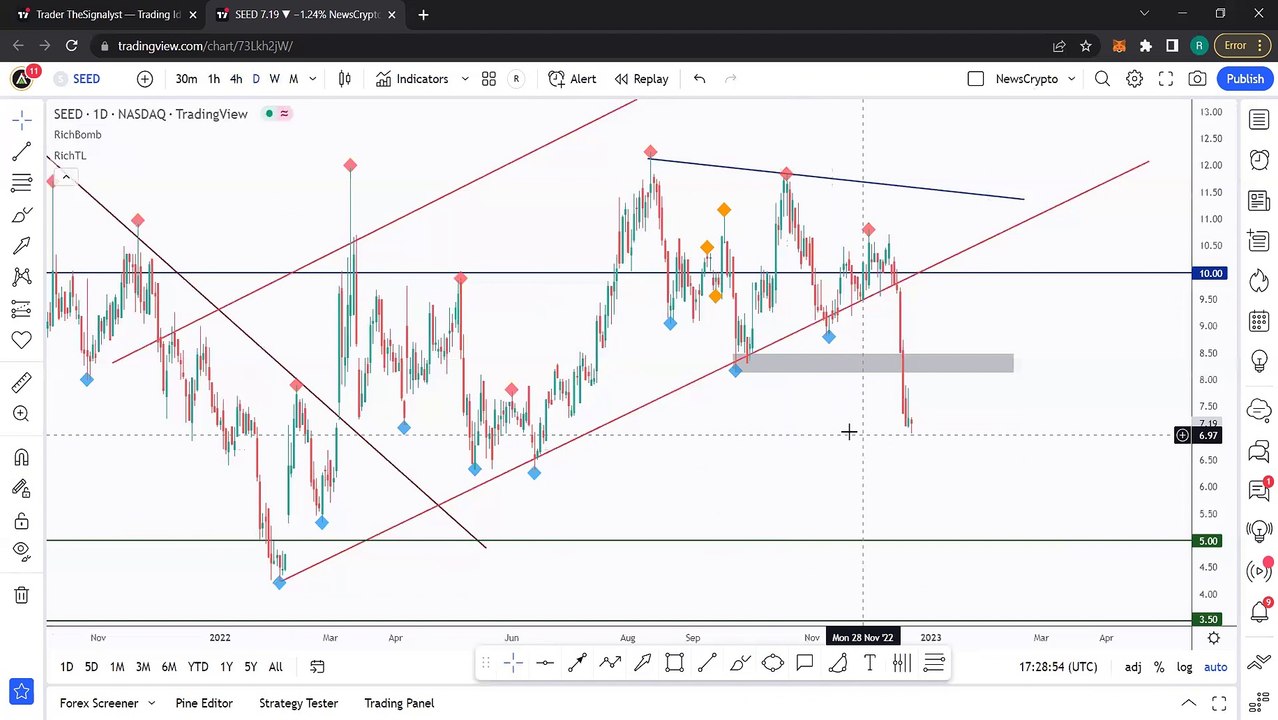
Task: Toggle auto scale on price axis
Action: coord(1215,667)
